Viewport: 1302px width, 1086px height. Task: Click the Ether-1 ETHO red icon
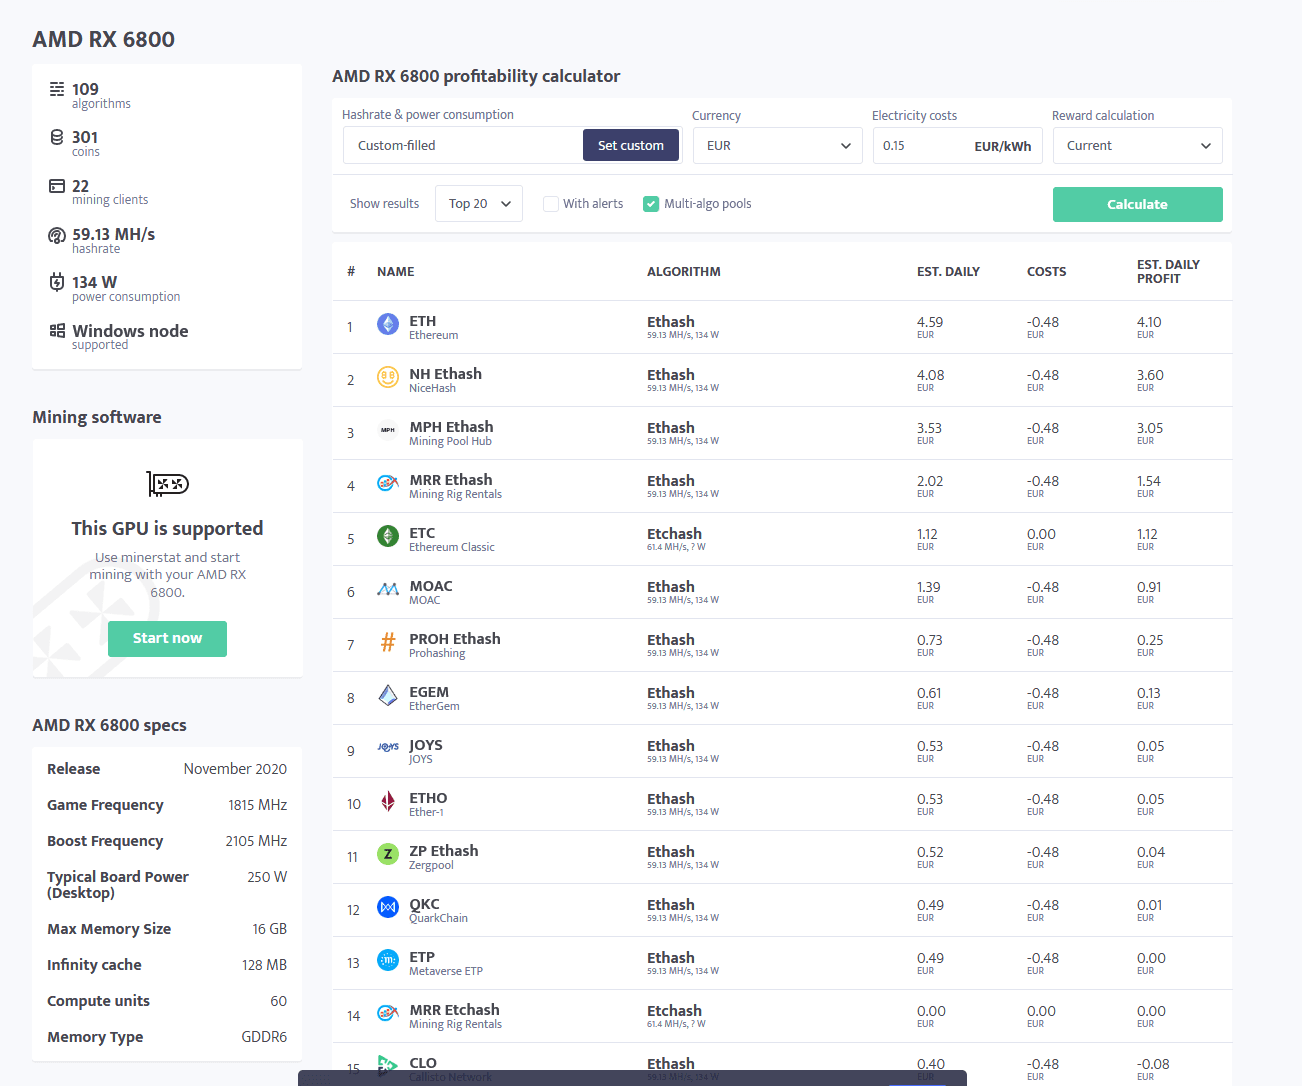click(388, 801)
